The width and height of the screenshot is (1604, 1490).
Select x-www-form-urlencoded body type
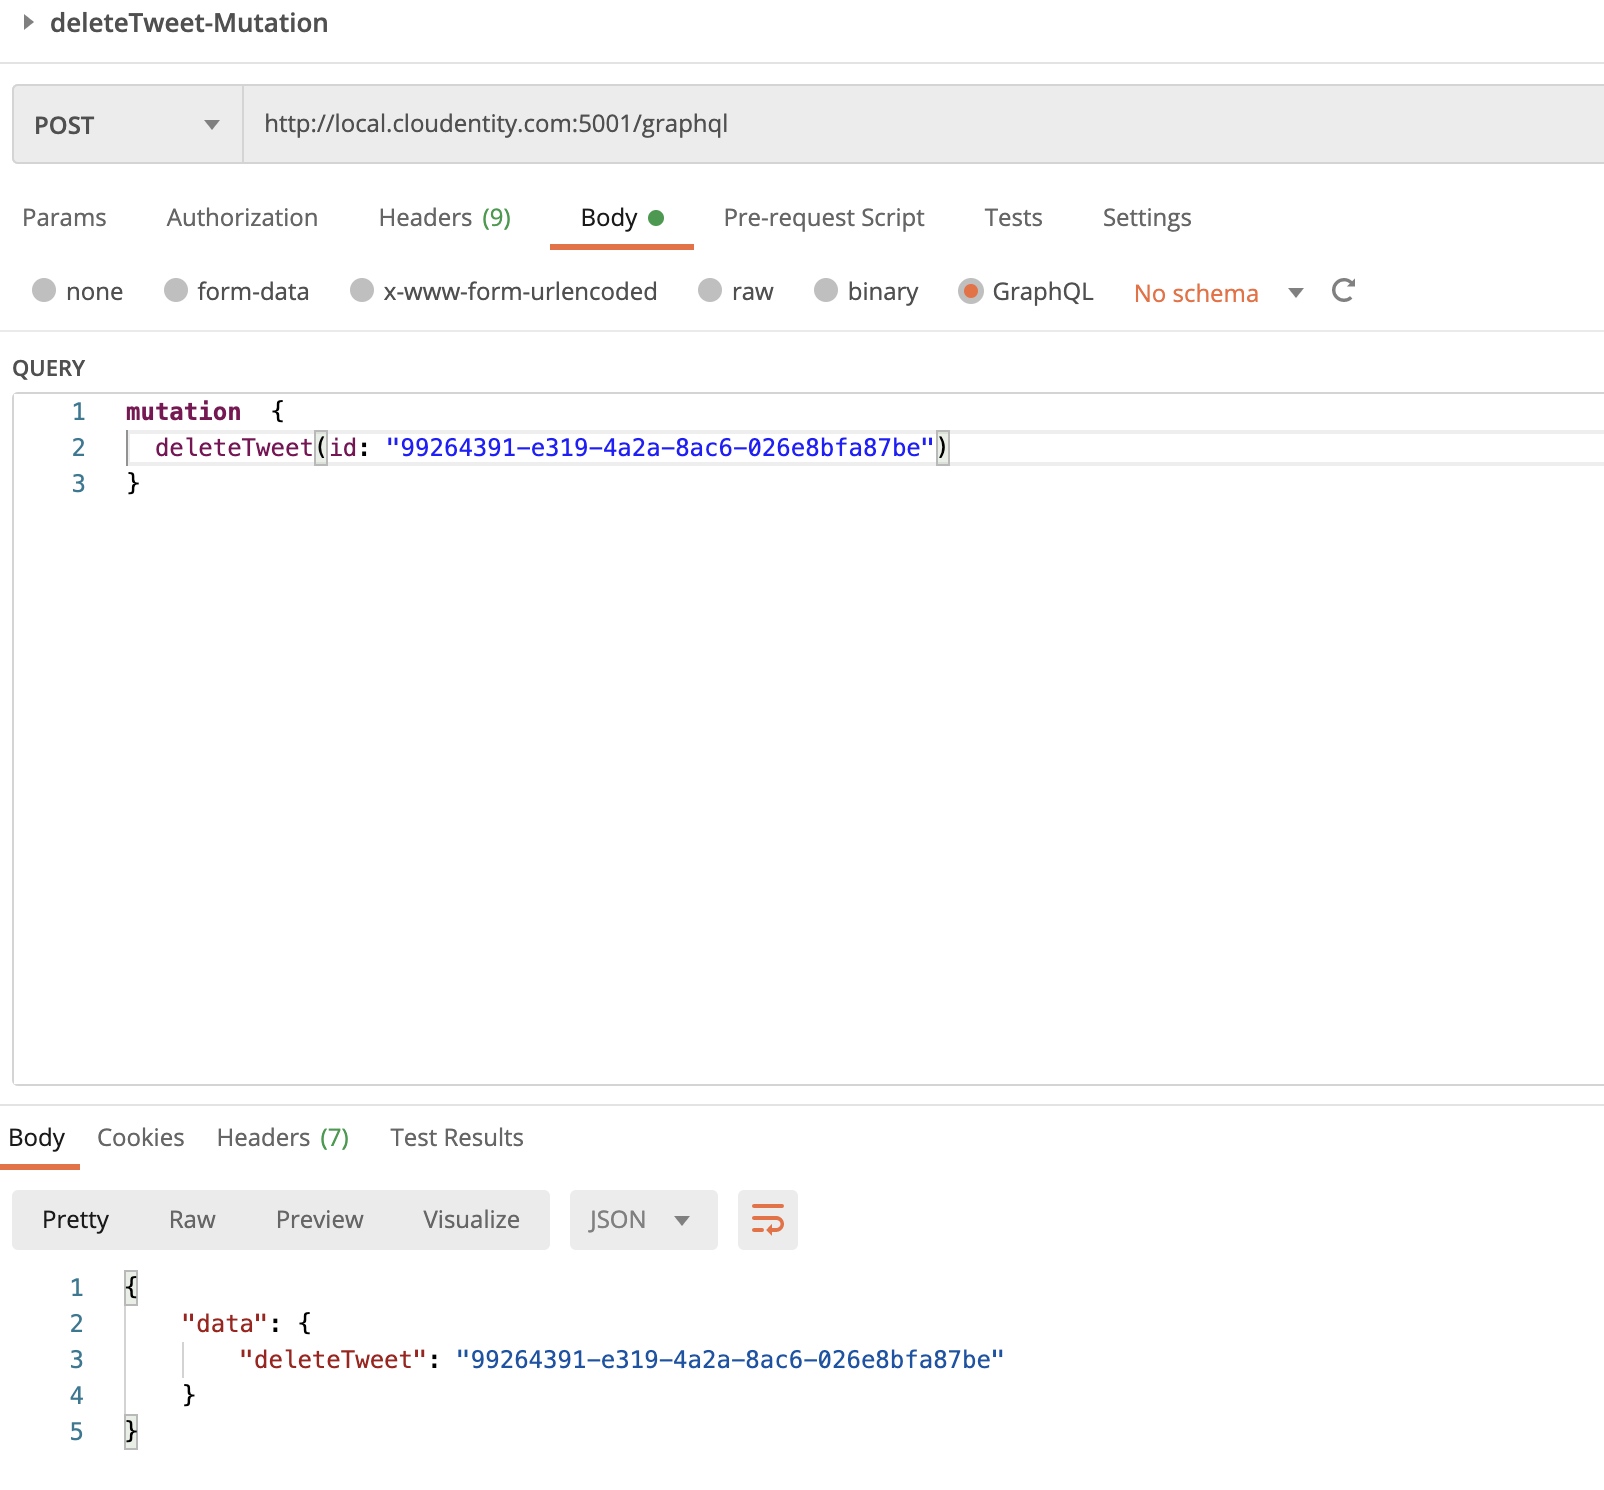click(x=362, y=290)
